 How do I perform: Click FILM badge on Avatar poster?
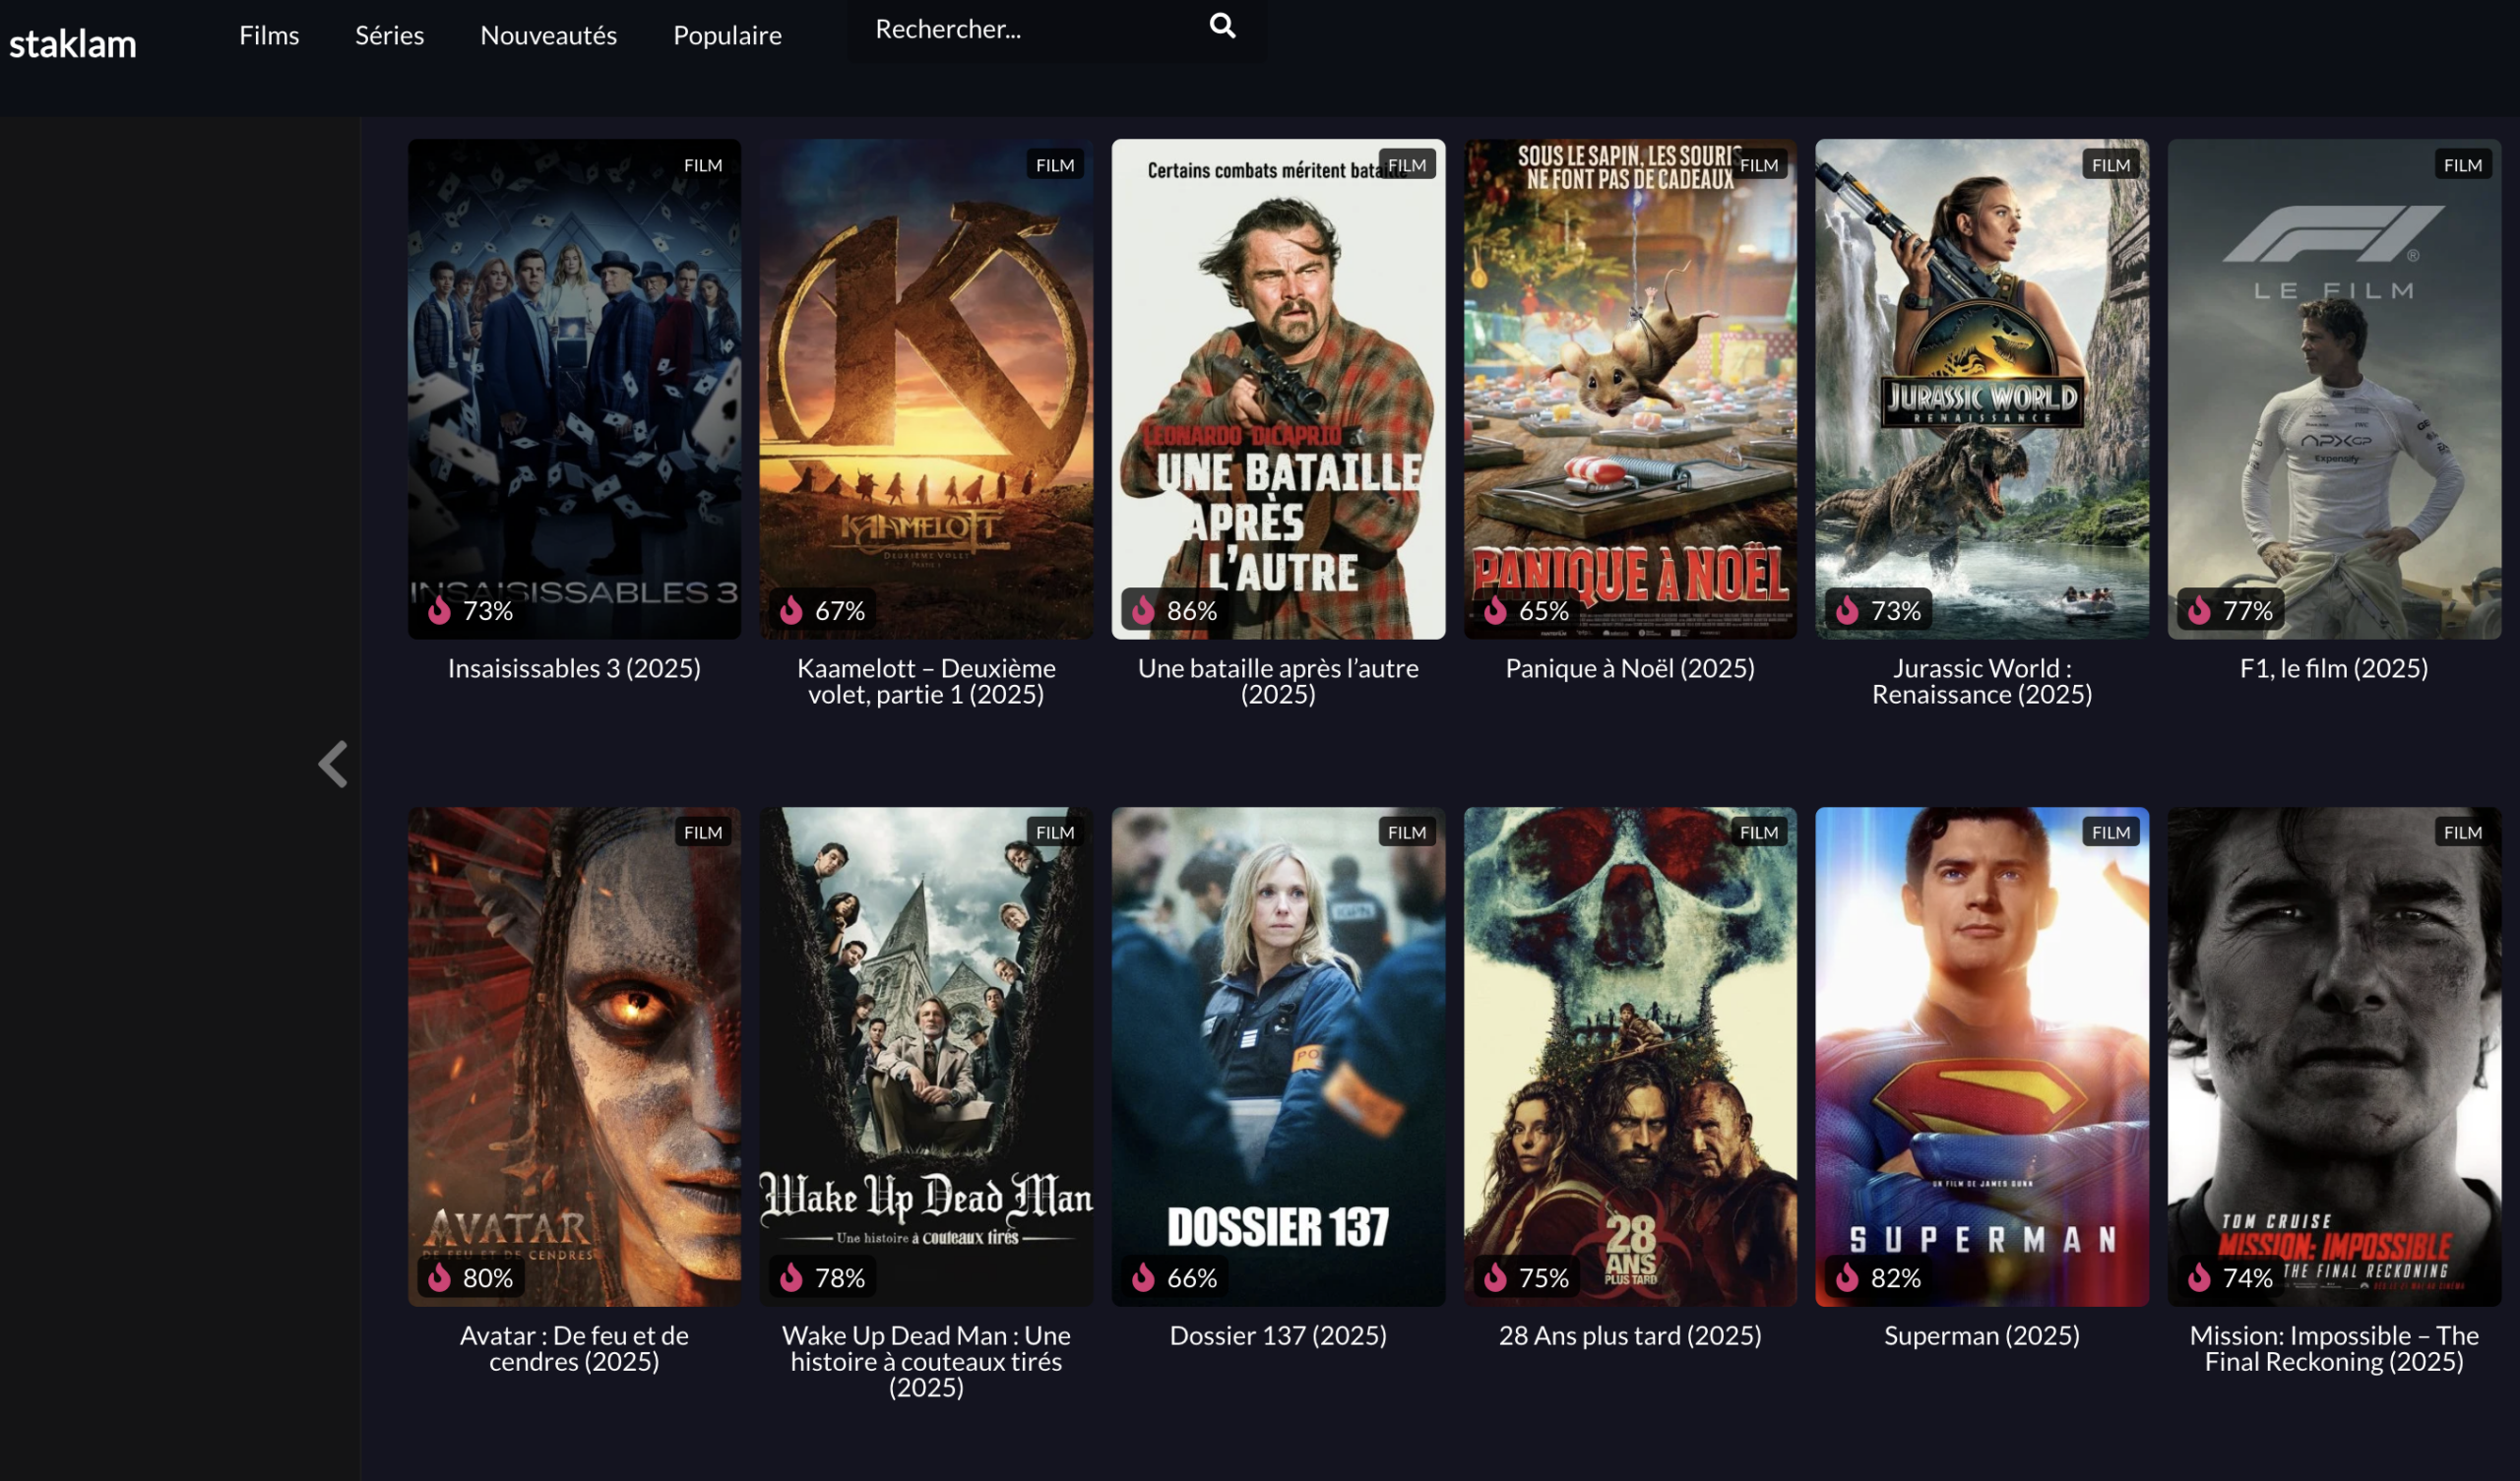coord(703,832)
